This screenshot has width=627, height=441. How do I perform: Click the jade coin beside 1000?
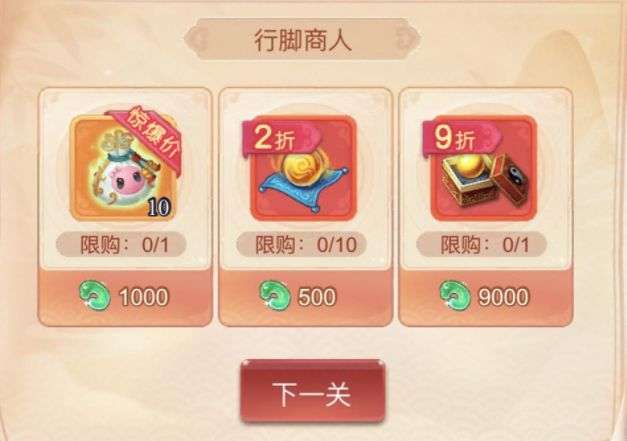95,296
